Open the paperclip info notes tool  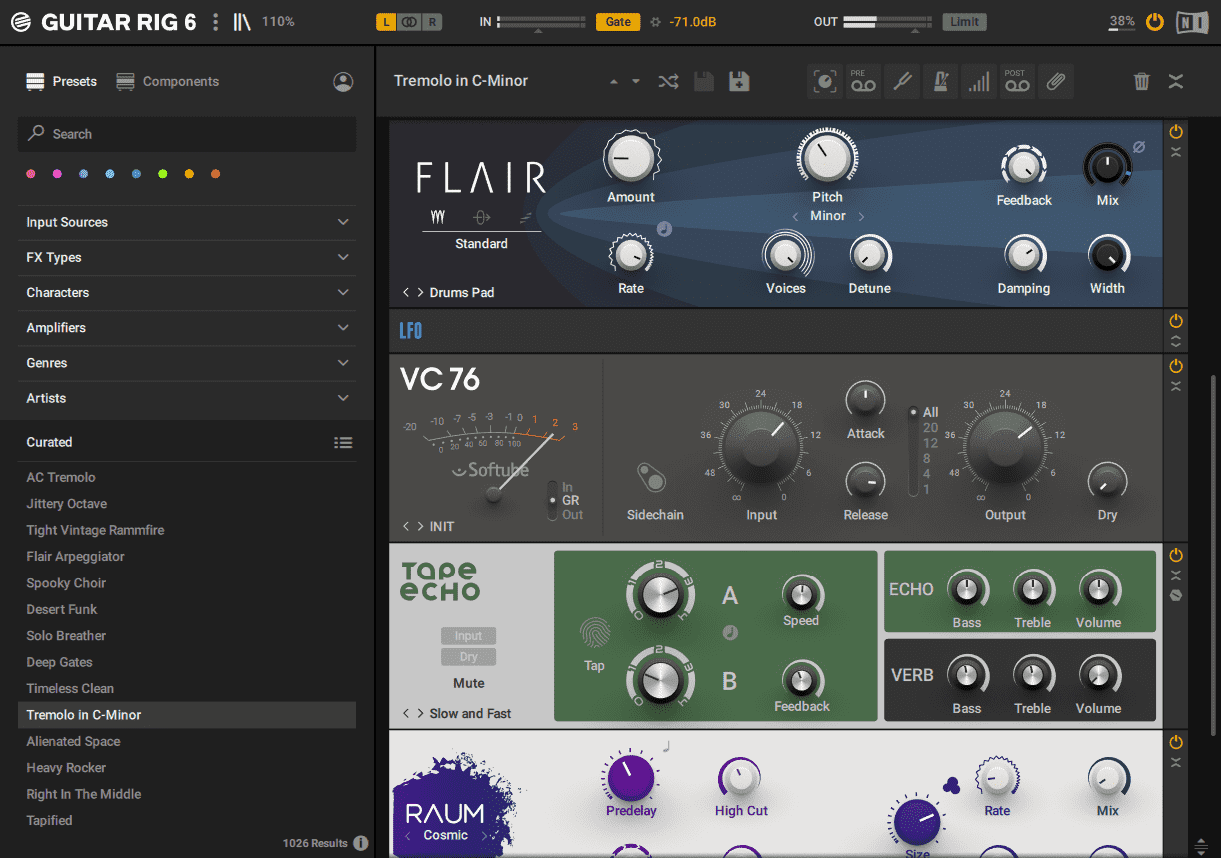(x=1055, y=82)
